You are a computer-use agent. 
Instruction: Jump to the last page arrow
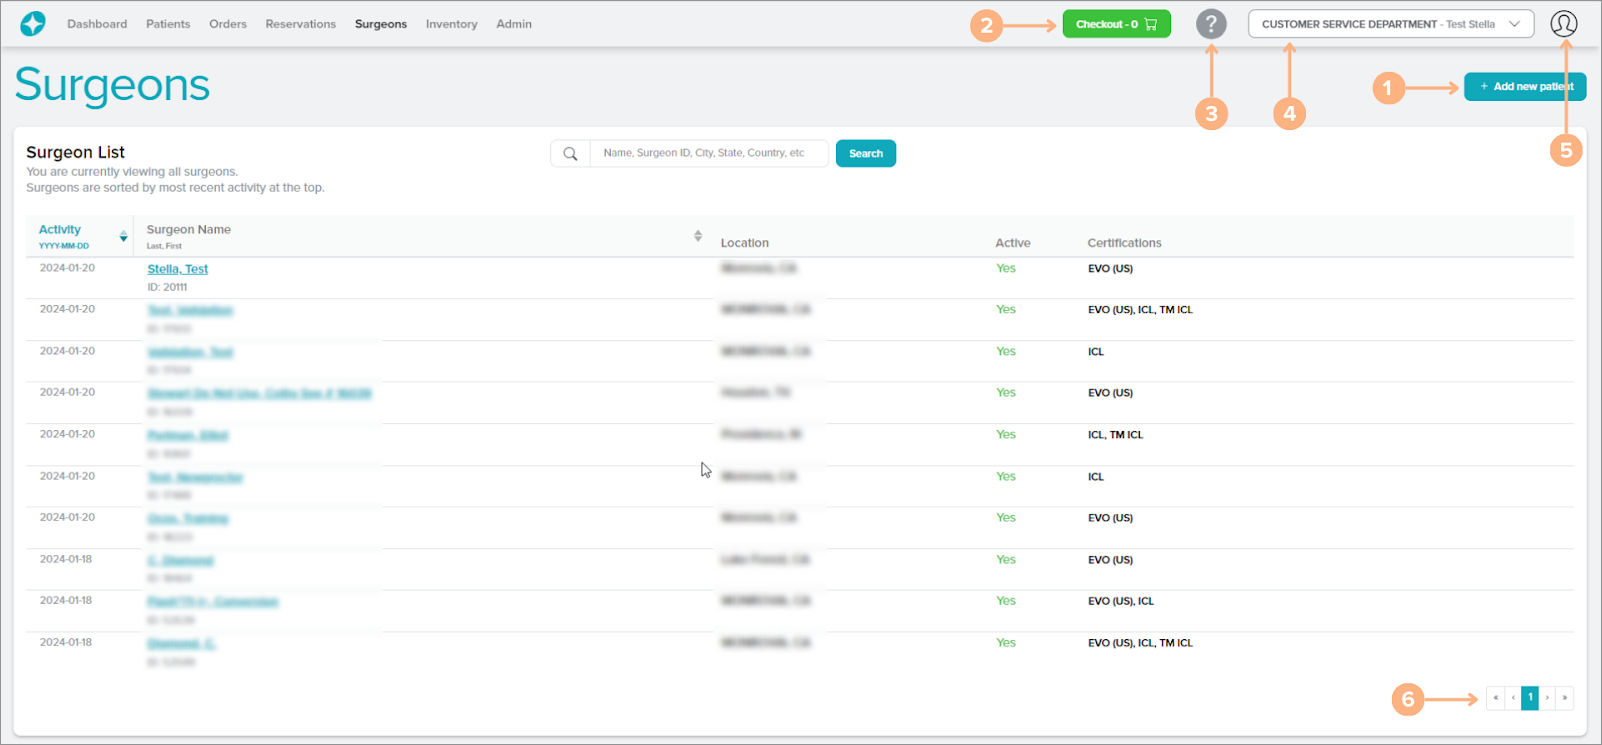[x=1565, y=698]
